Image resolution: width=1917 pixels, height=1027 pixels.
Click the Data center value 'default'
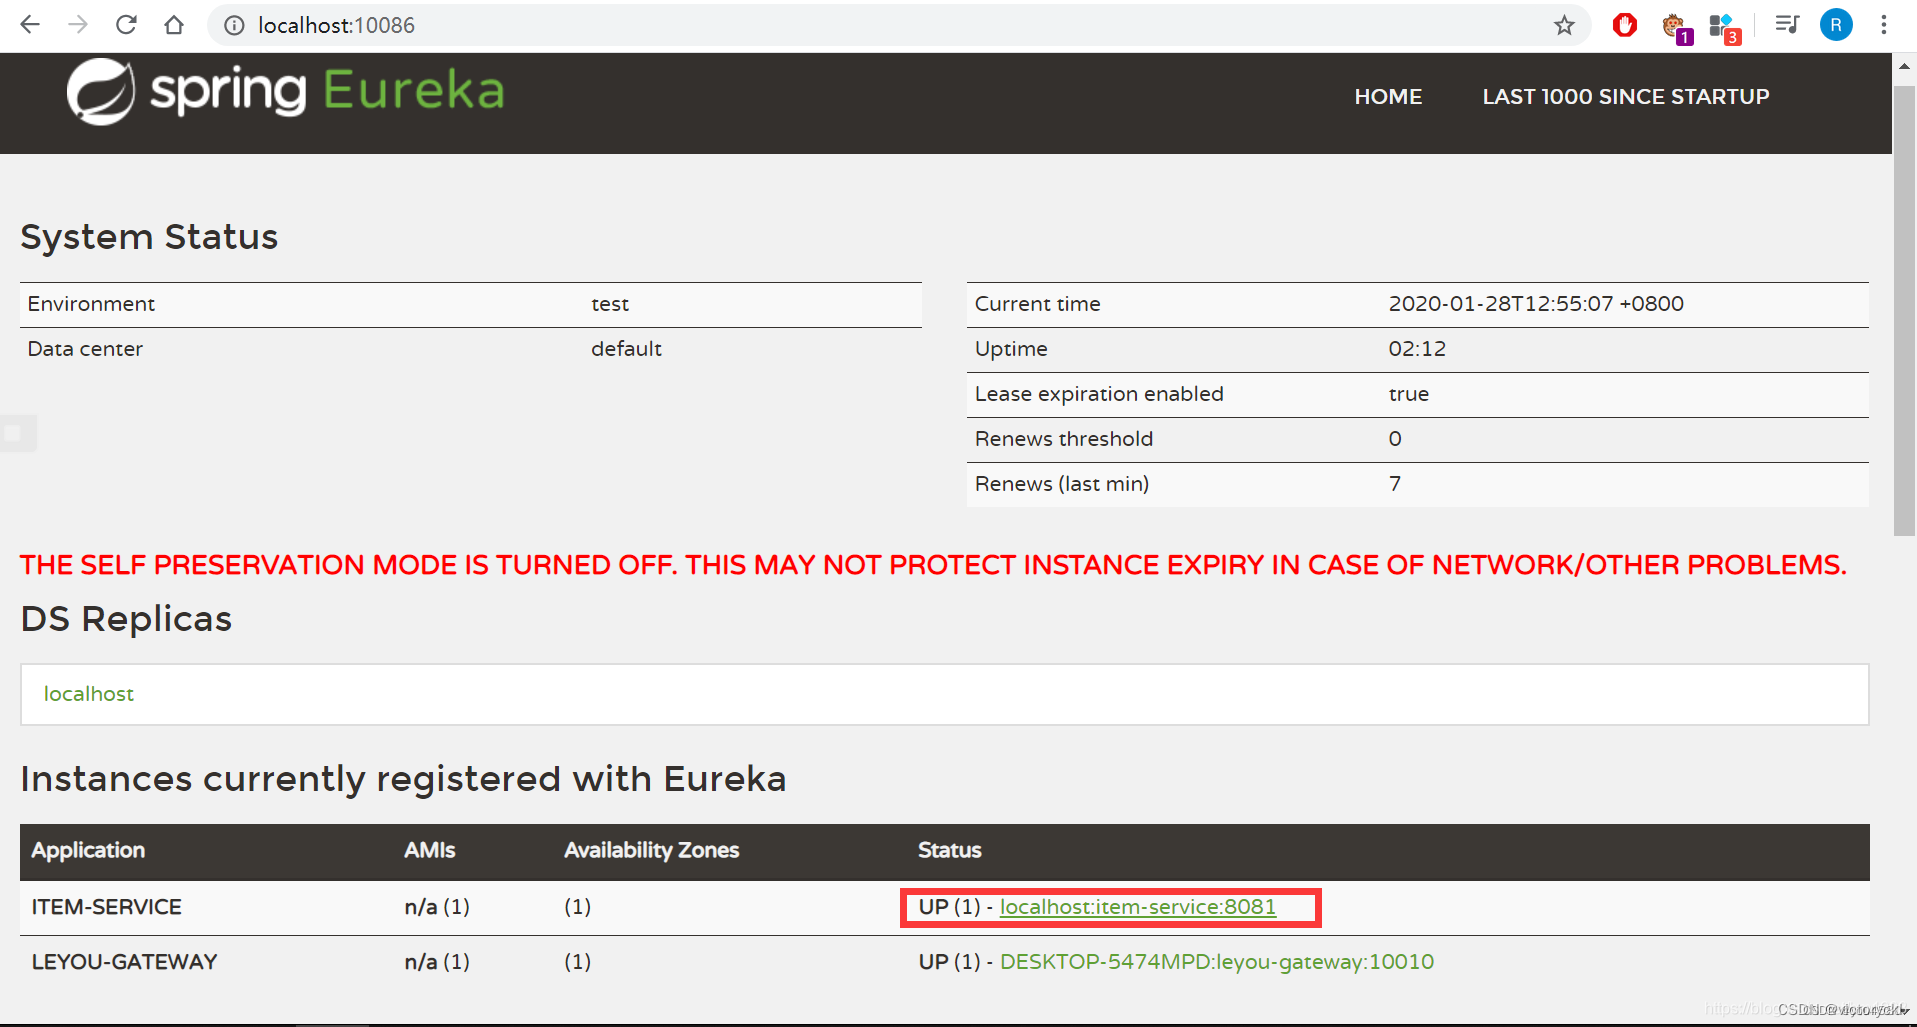(x=626, y=349)
